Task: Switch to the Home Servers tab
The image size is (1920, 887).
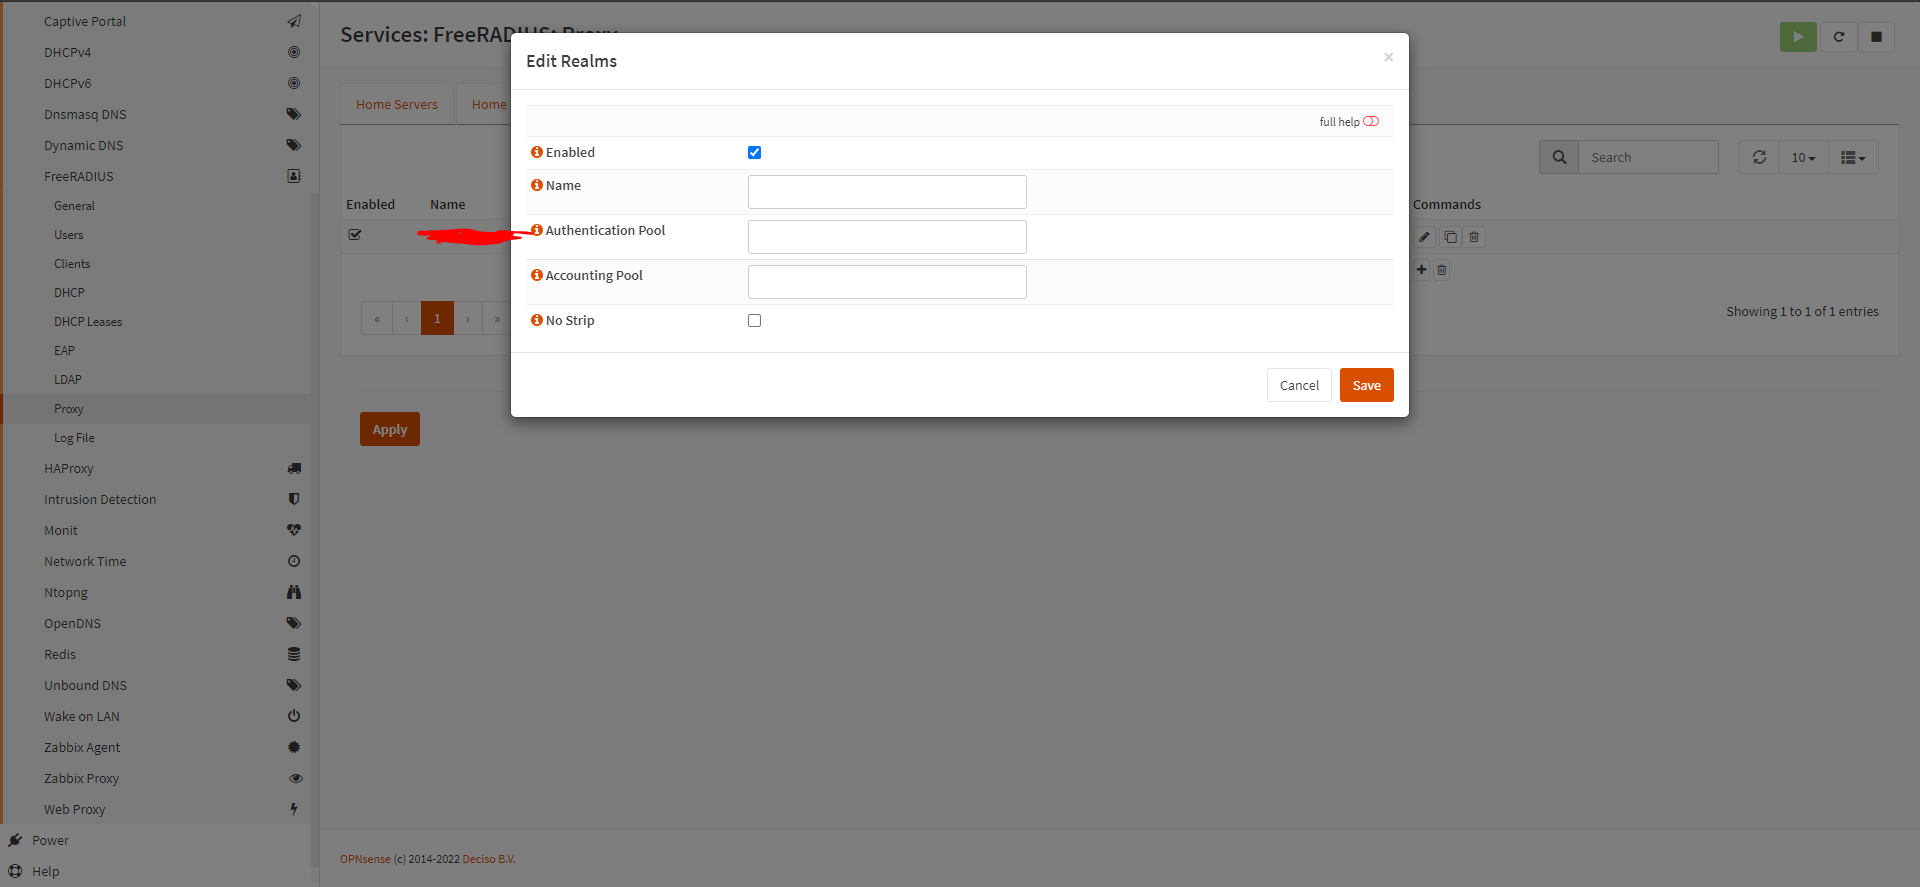Action: (x=397, y=104)
